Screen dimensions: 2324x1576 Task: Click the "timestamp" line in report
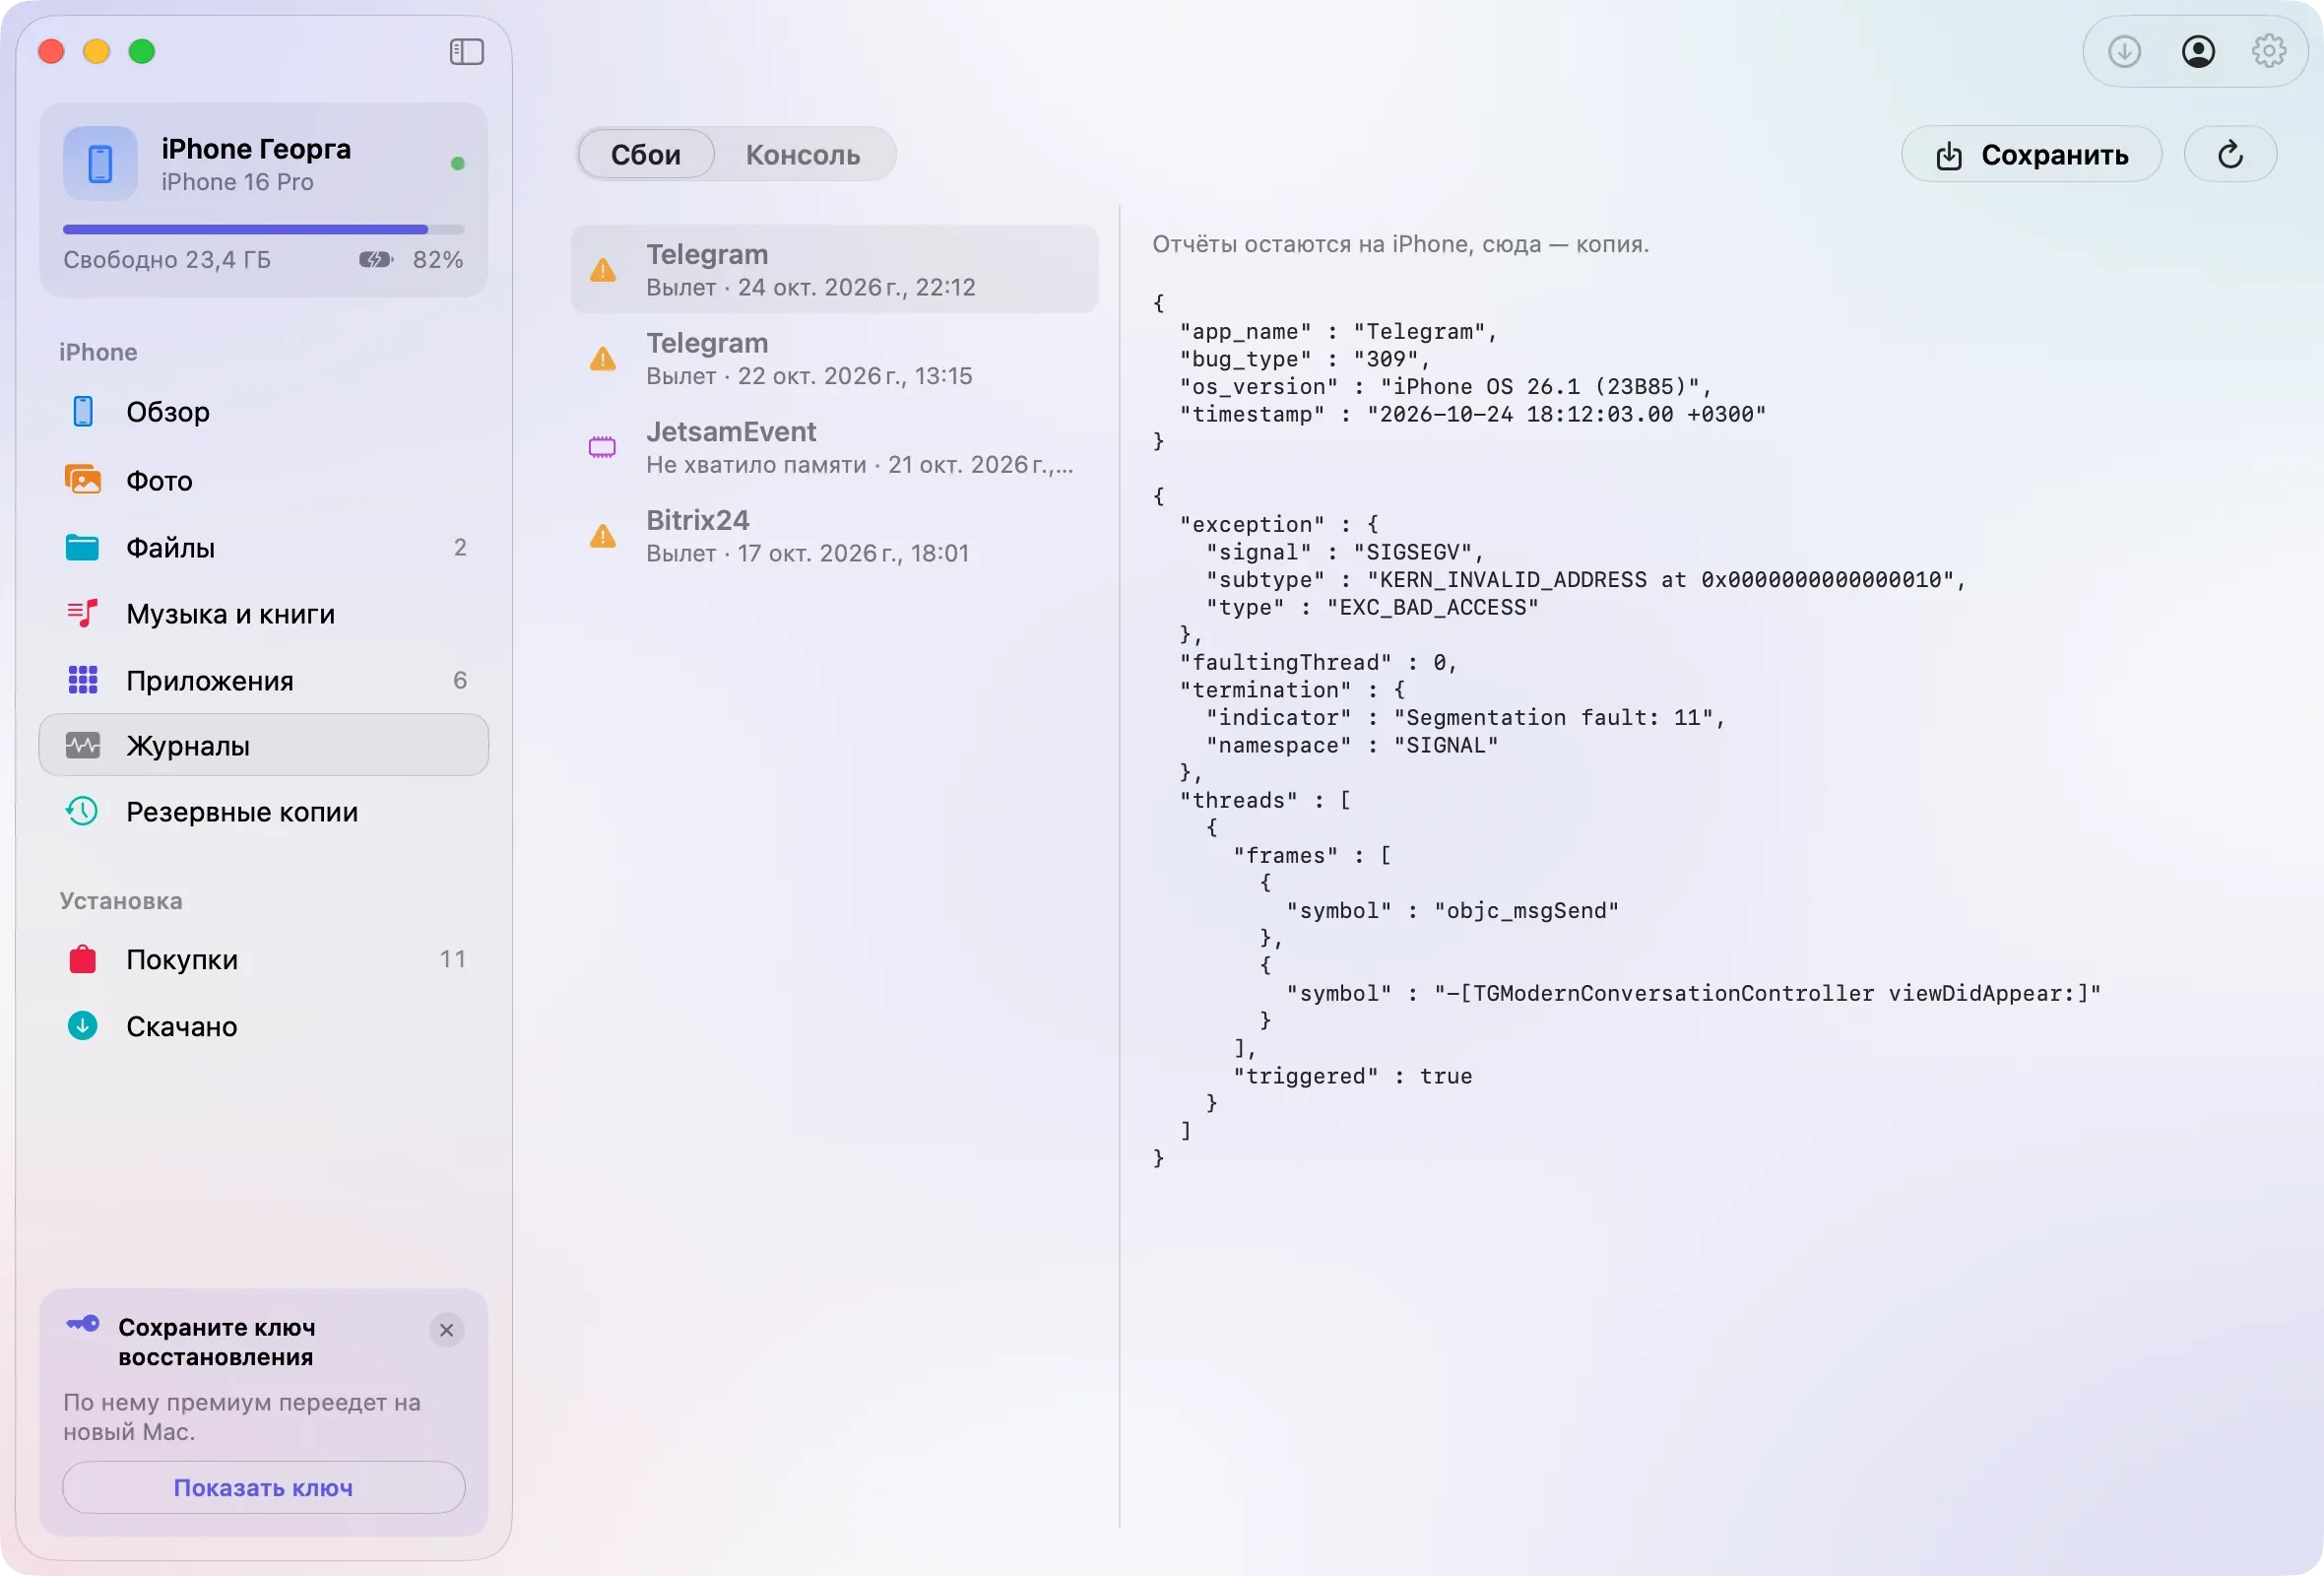click(x=1472, y=413)
